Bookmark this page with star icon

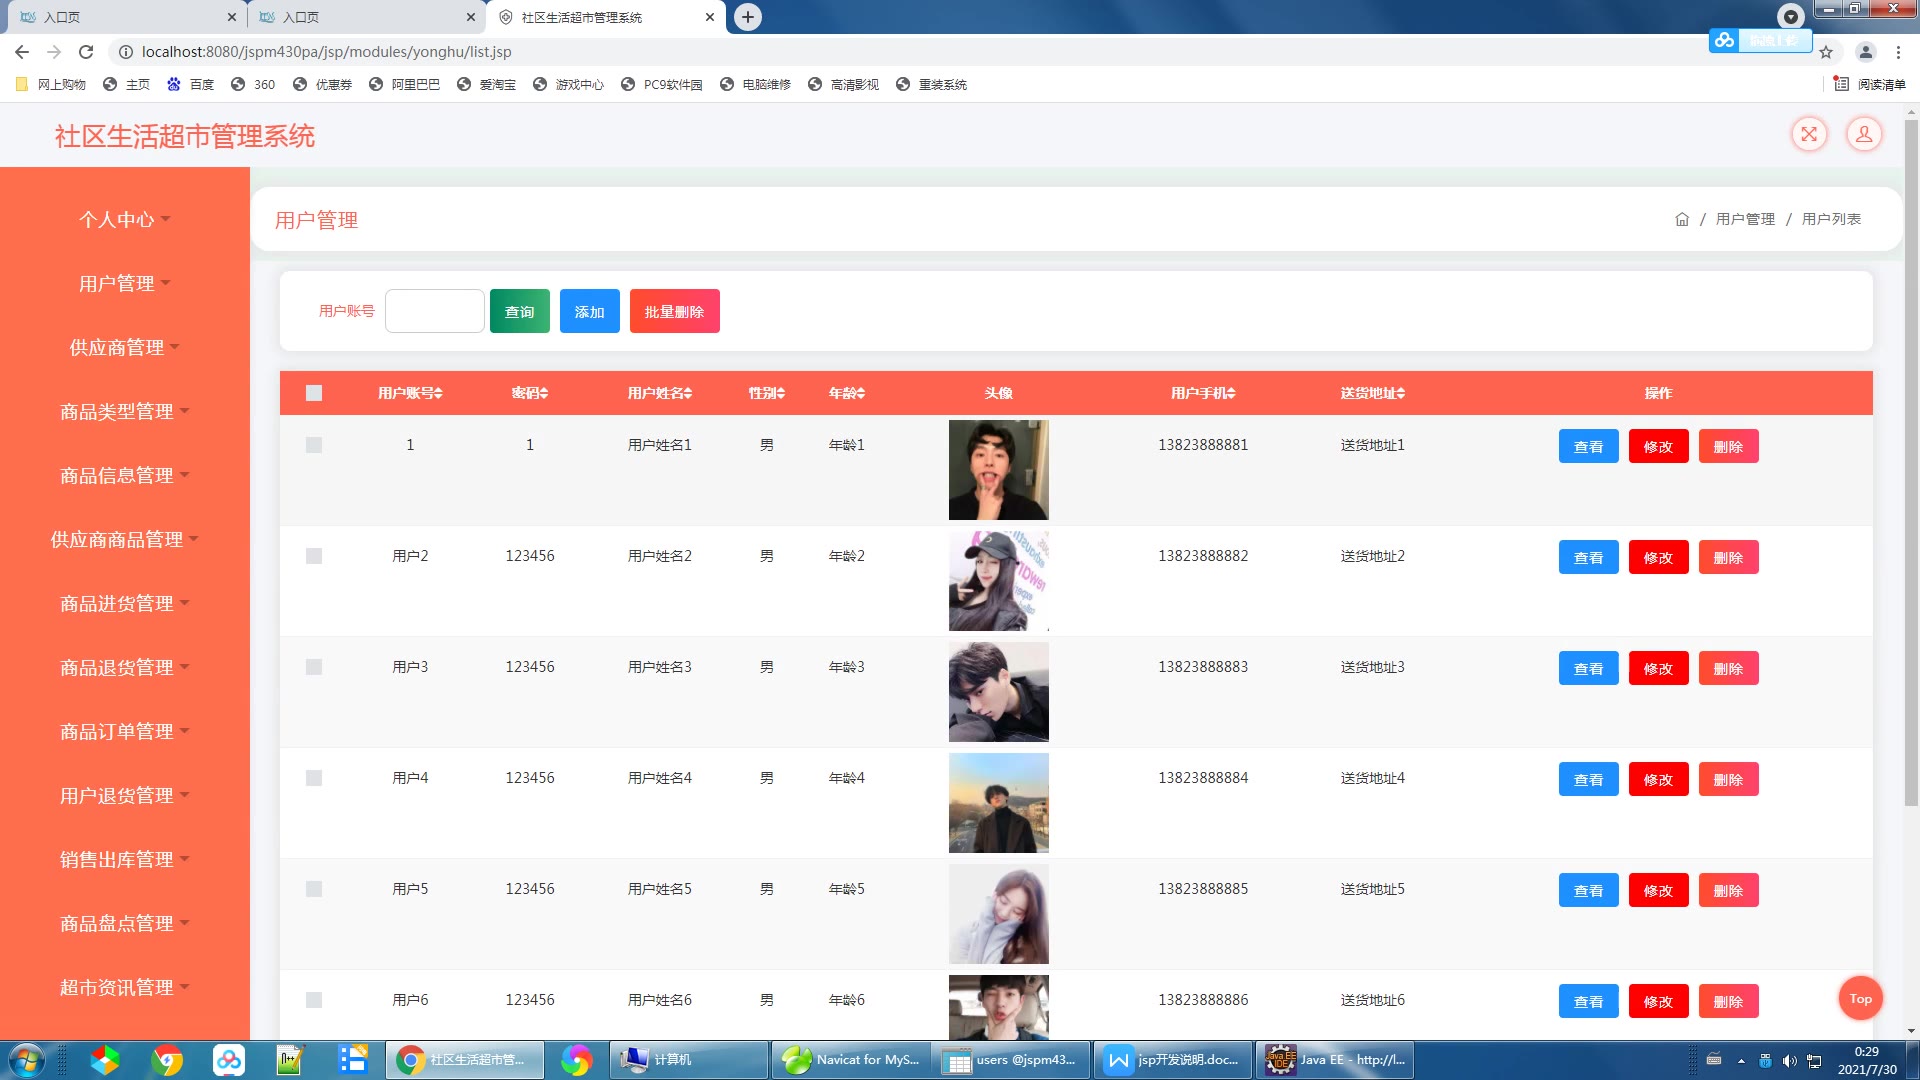click(x=1825, y=52)
